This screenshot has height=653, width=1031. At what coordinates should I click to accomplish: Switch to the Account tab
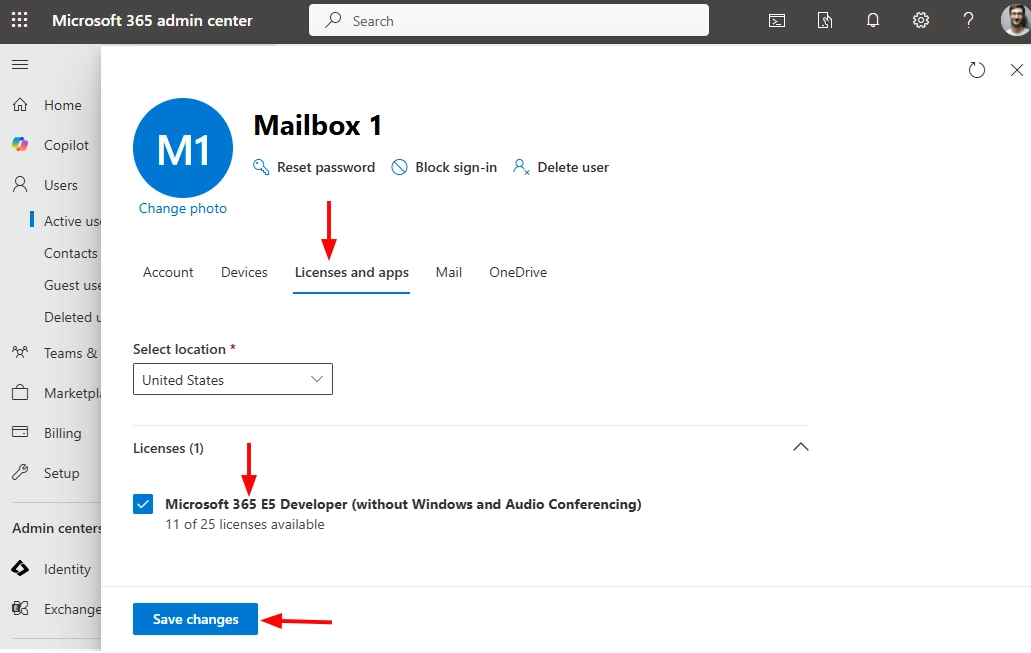168,272
